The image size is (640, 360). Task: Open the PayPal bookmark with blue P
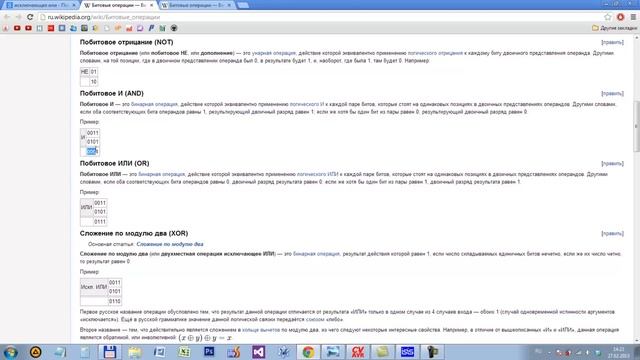click(151, 28)
